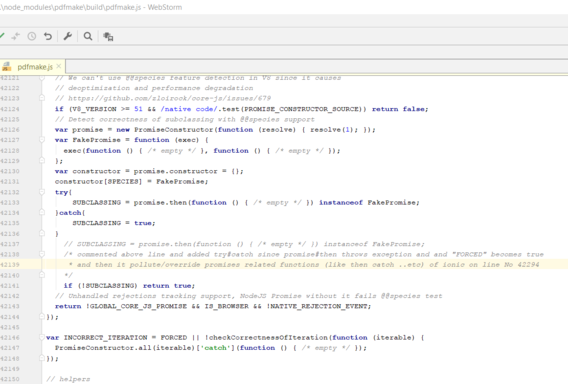Open Search Everywhere magnifier icon
Image resolution: width=568 pixels, height=384 pixels.
point(88,36)
